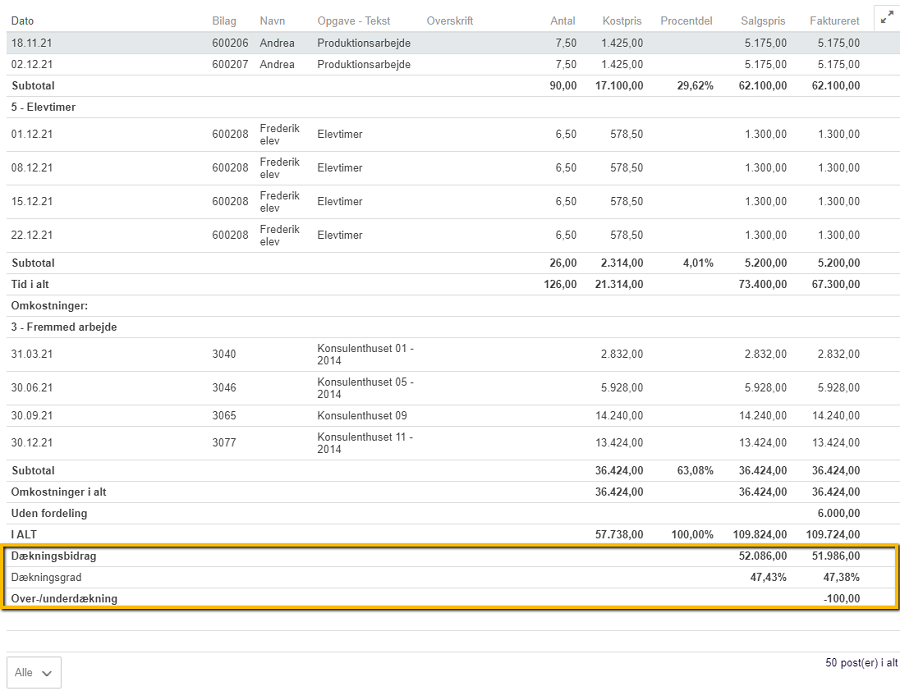
Task: Click the expand to fullscreen icon
Action: [x=886, y=17]
